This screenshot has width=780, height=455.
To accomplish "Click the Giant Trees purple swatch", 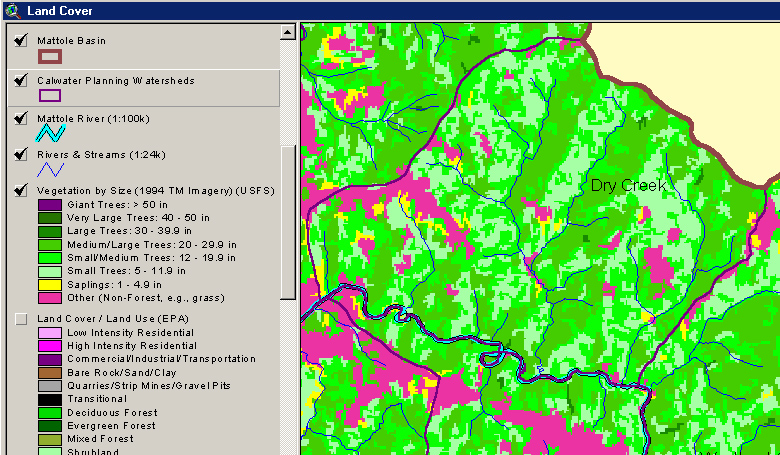I will point(50,205).
